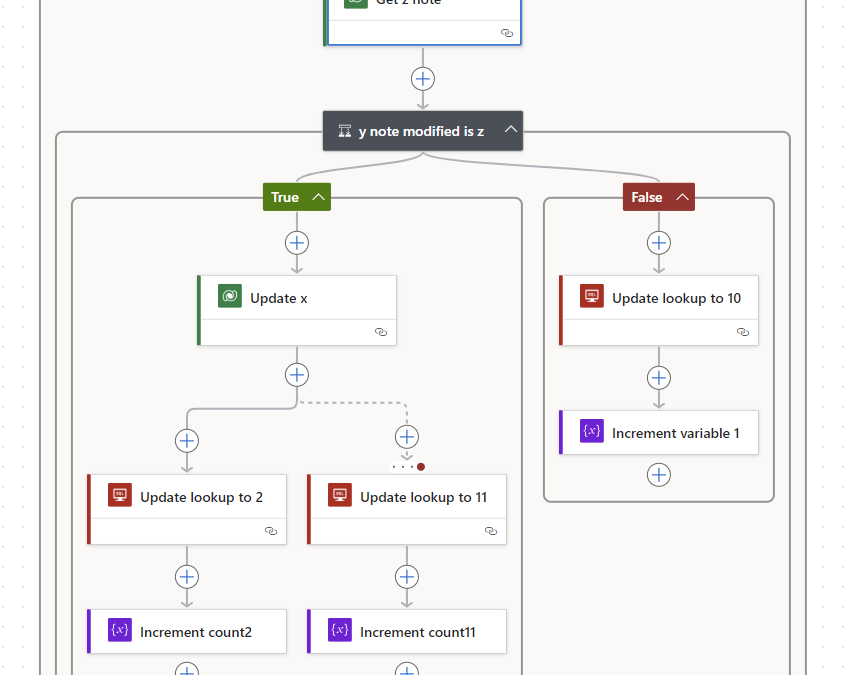Click the Dataverse icon on Update x action
The width and height of the screenshot is (848, 675).
point(229,295)
